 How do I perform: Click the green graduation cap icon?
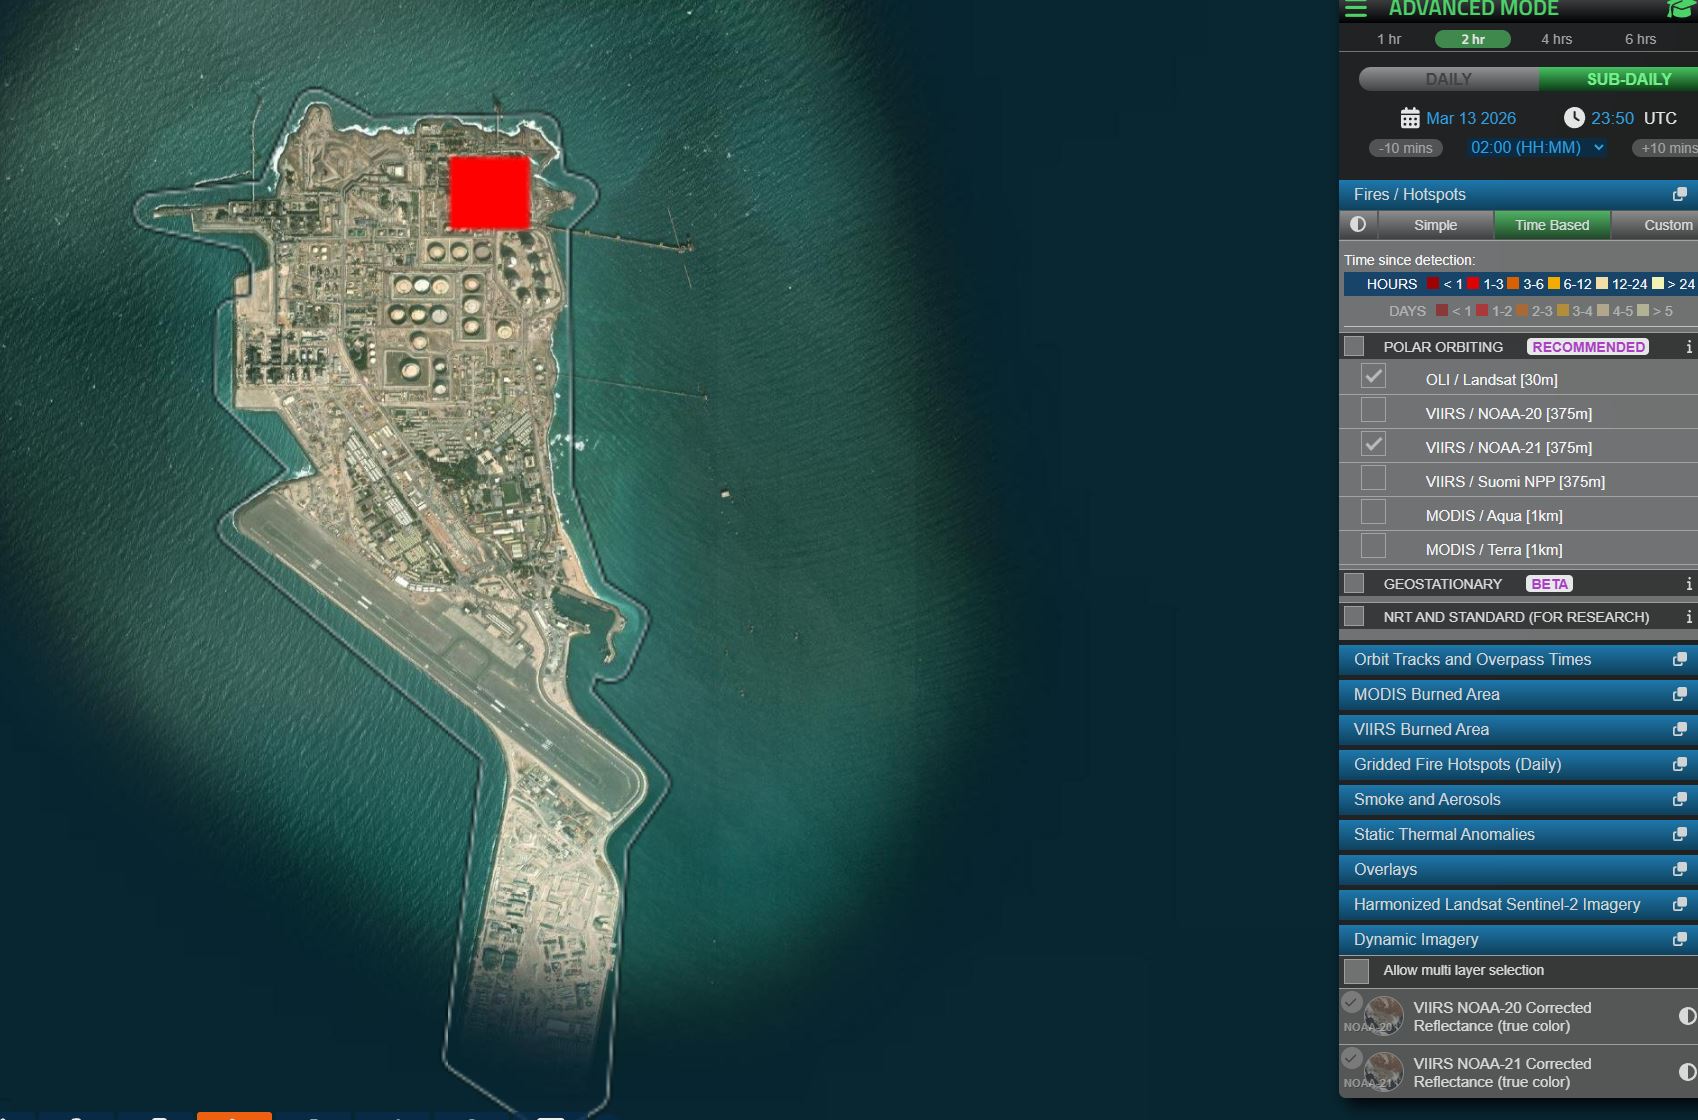1682,9
